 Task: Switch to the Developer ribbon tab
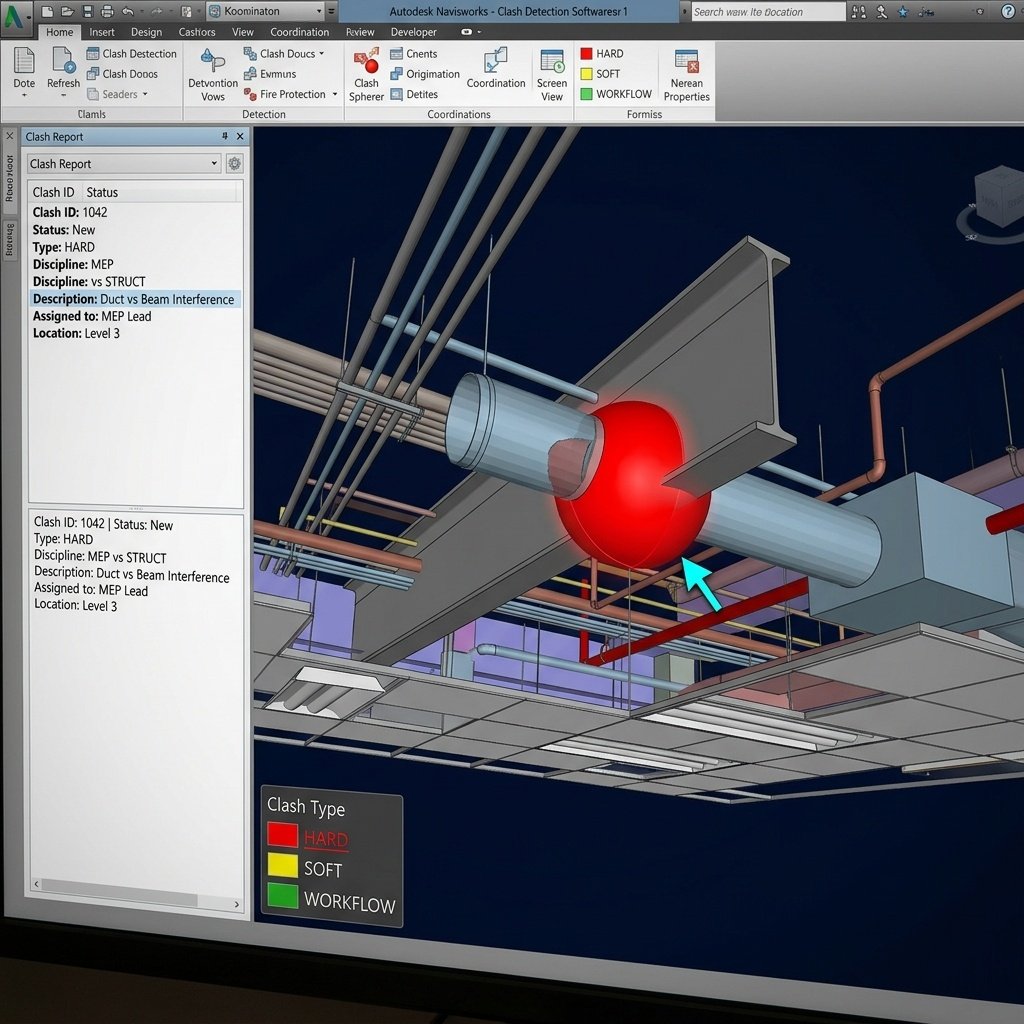(413, 32)
